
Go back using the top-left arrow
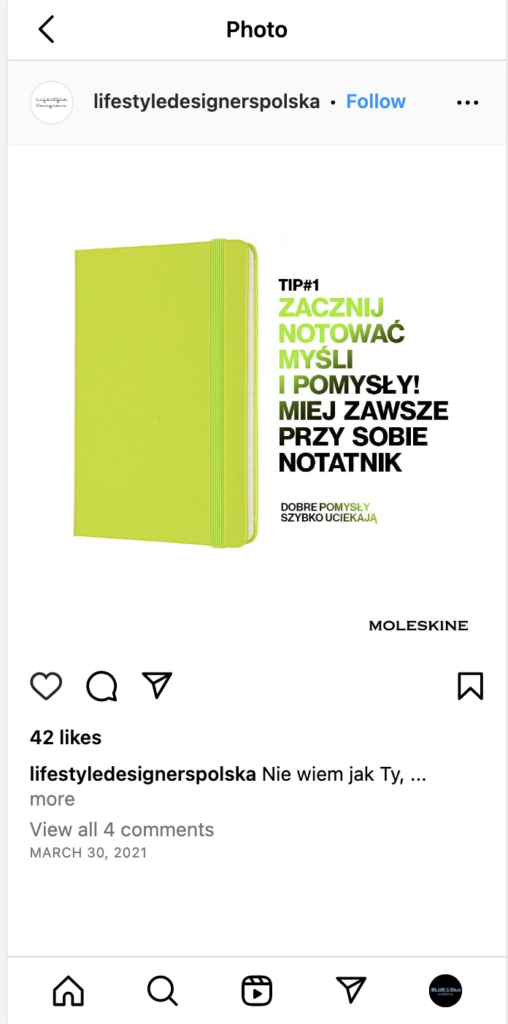(46, 29)
